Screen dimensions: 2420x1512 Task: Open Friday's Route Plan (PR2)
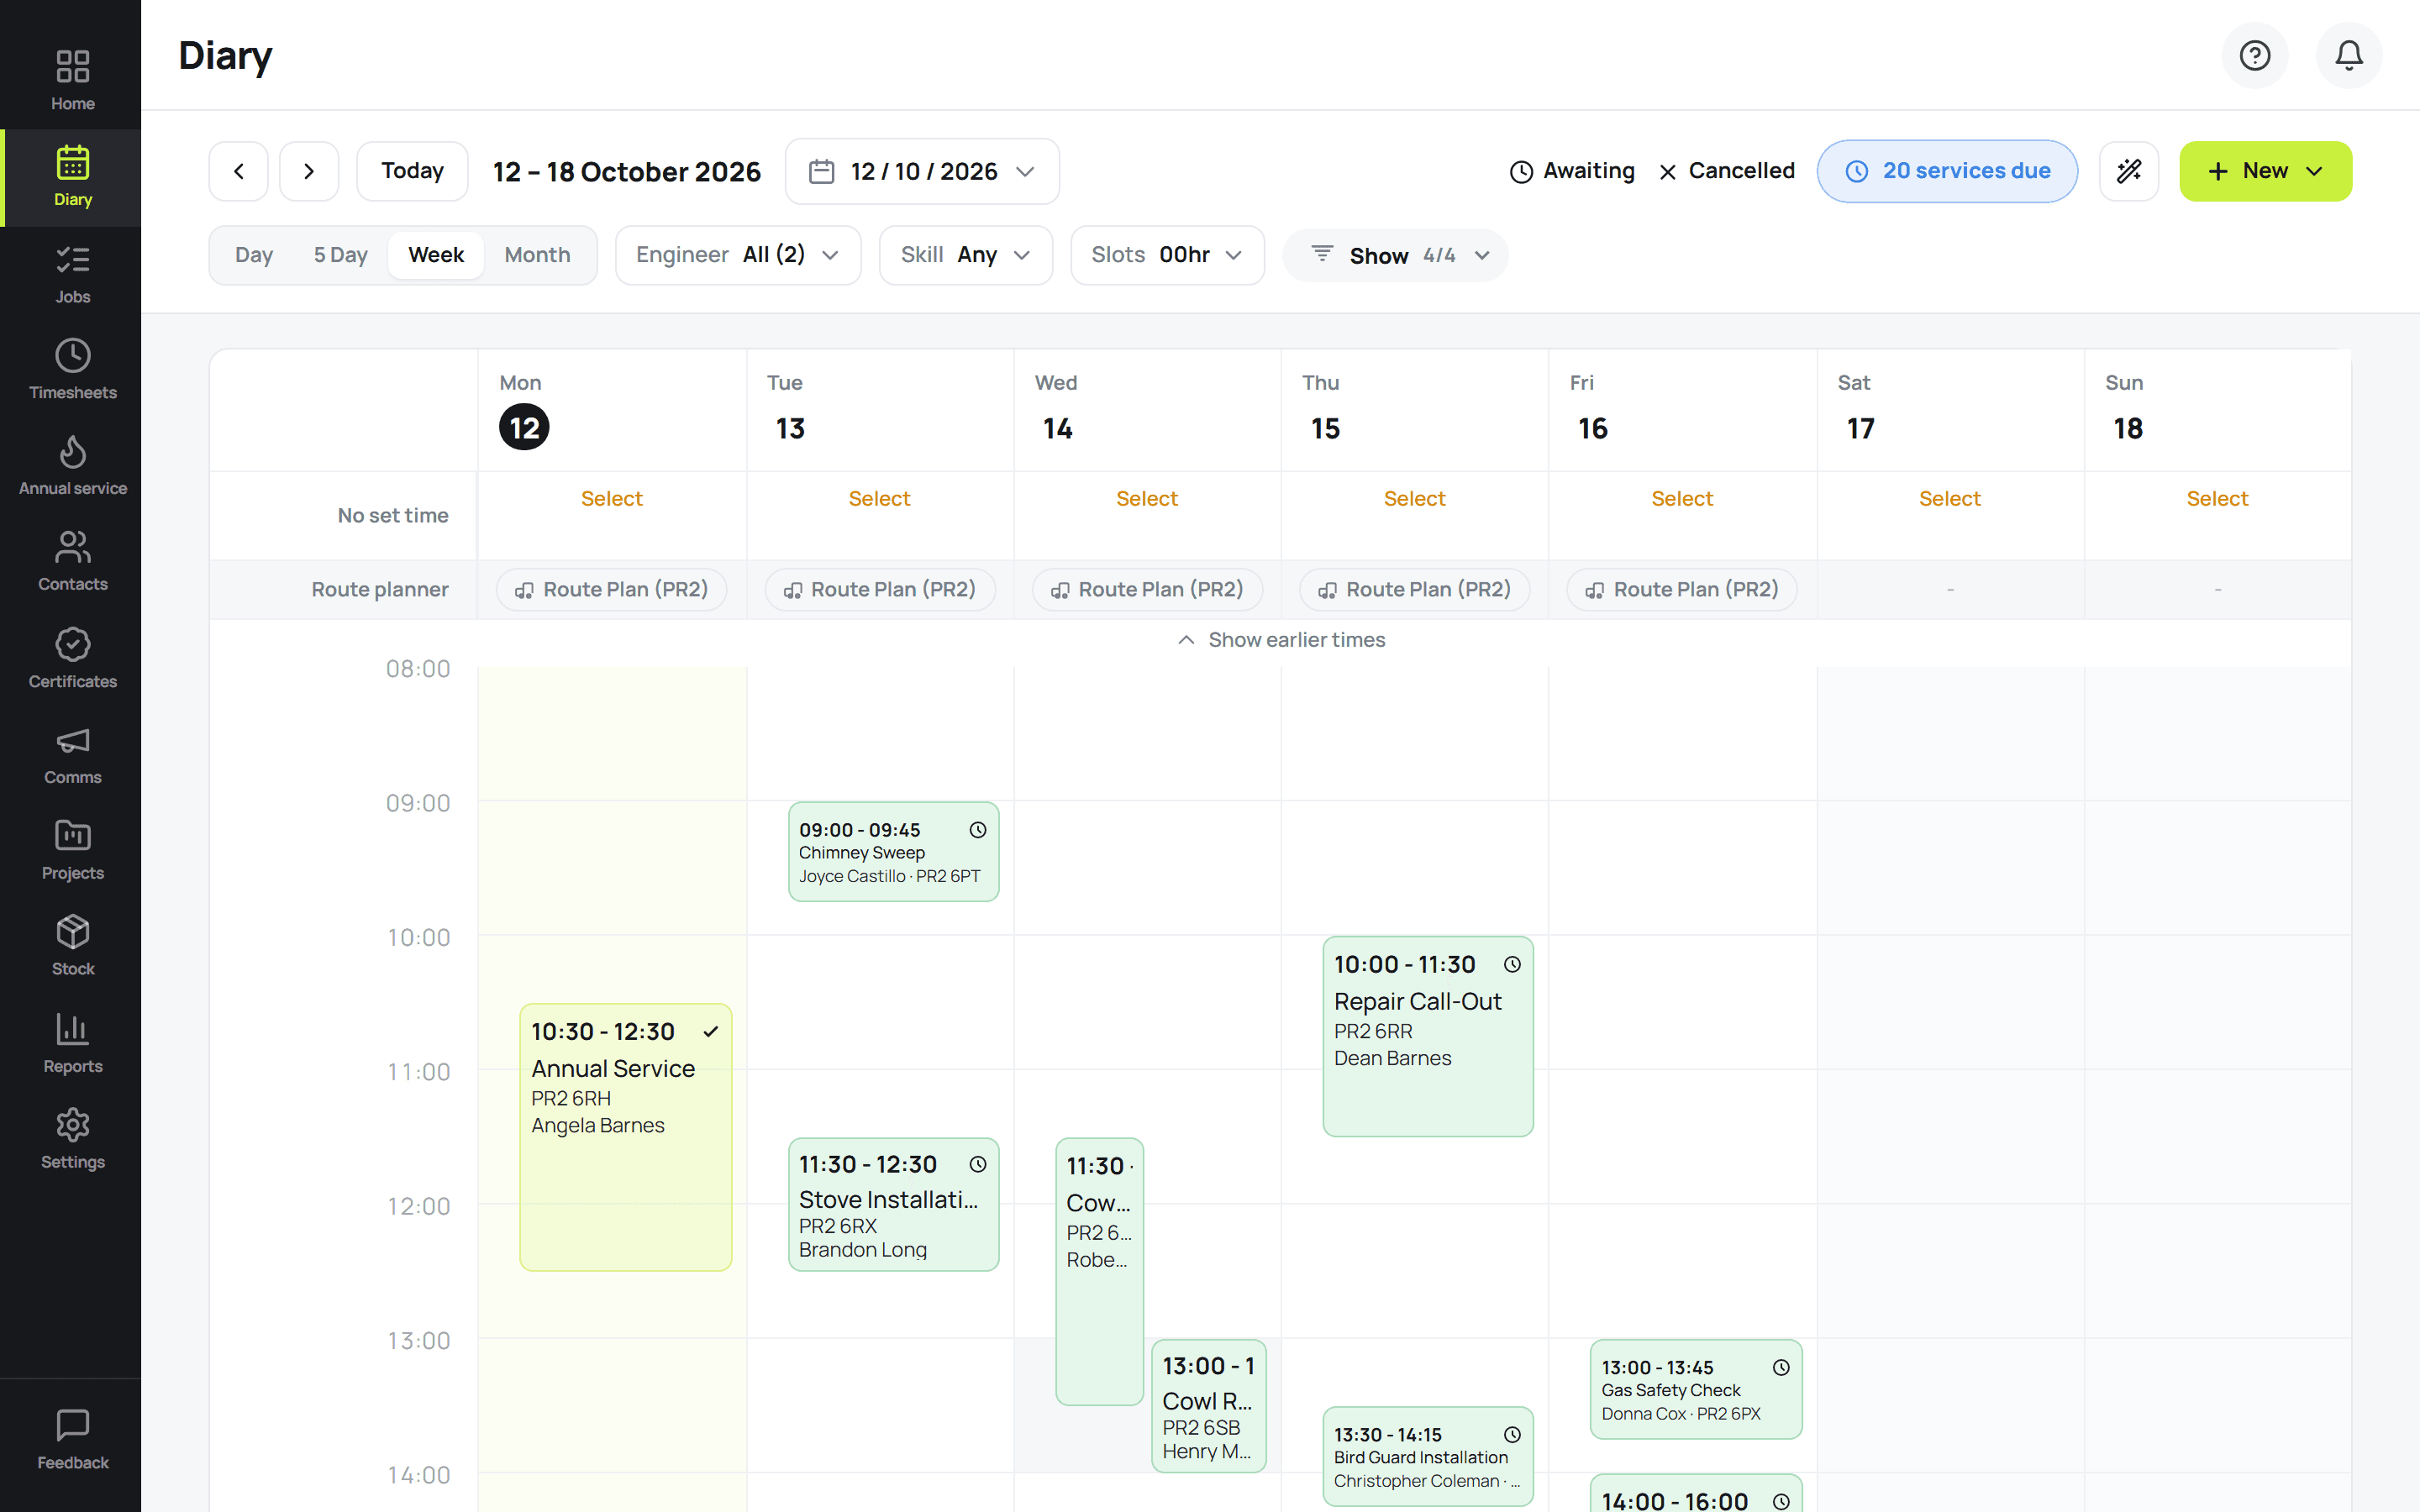coord(1682,589)
